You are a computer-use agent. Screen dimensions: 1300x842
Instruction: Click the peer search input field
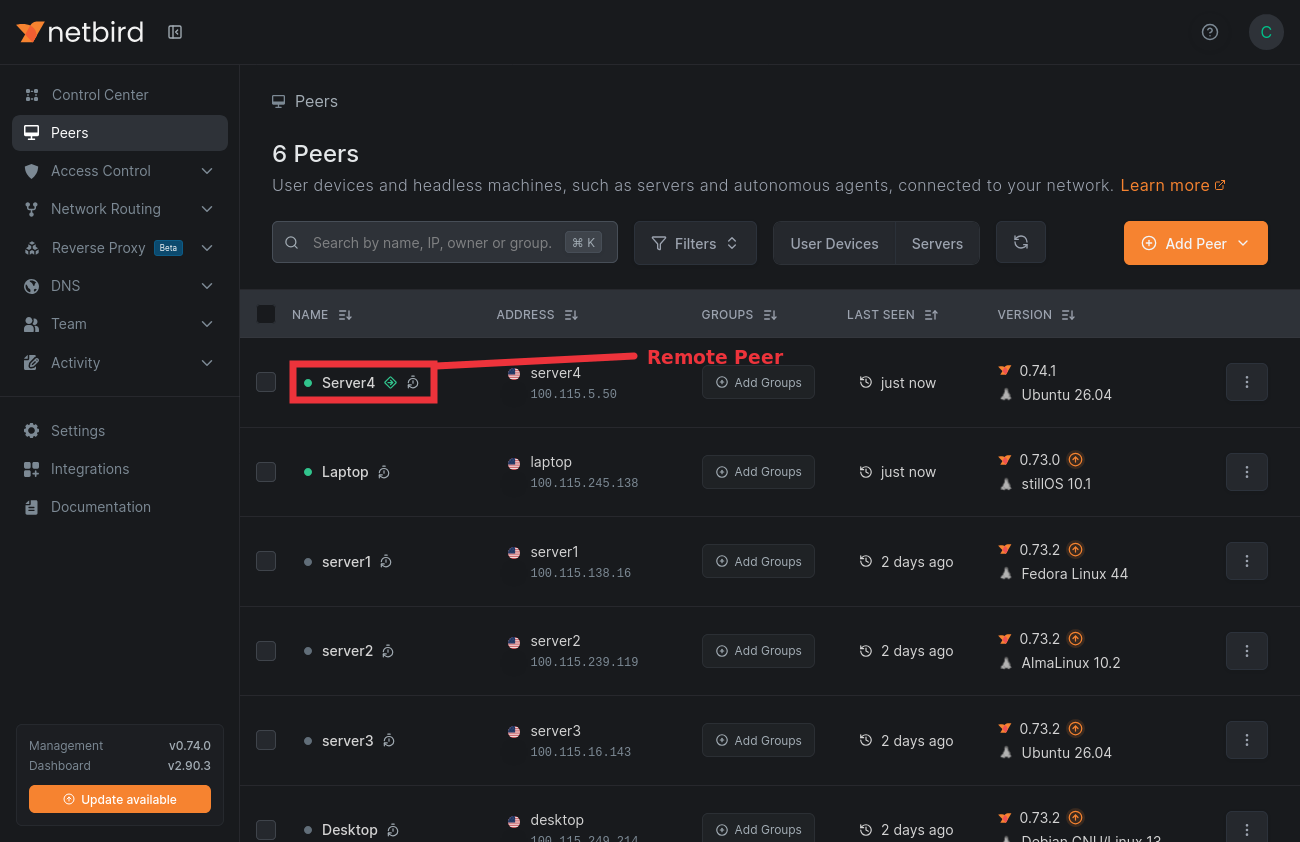coord(445,242)
